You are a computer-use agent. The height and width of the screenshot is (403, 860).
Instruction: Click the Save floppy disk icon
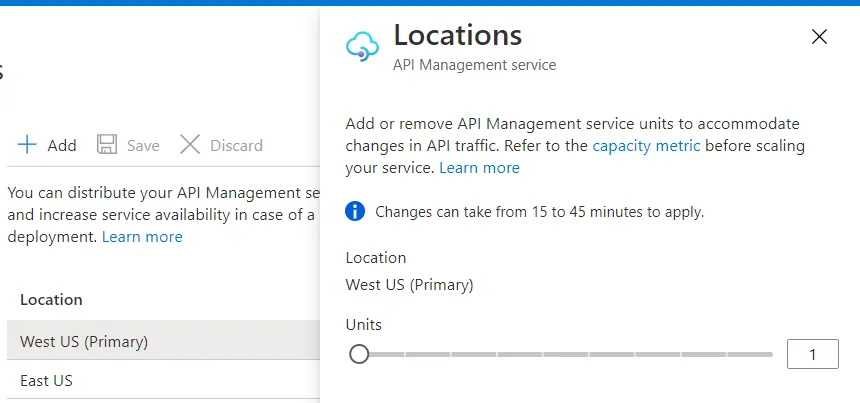107,145
